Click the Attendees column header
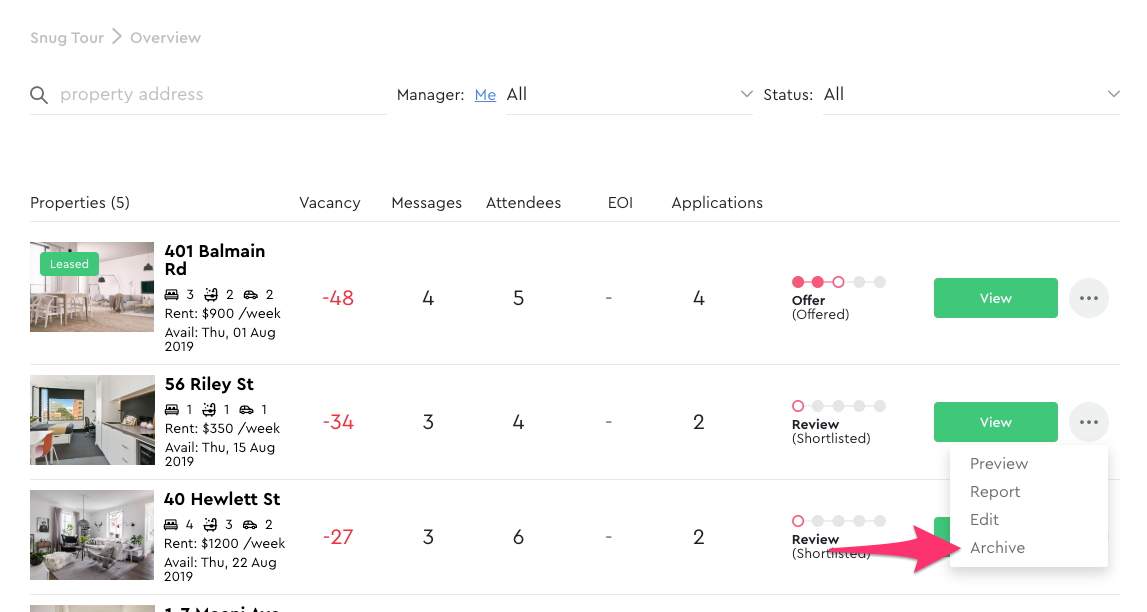 pos(524,203)
